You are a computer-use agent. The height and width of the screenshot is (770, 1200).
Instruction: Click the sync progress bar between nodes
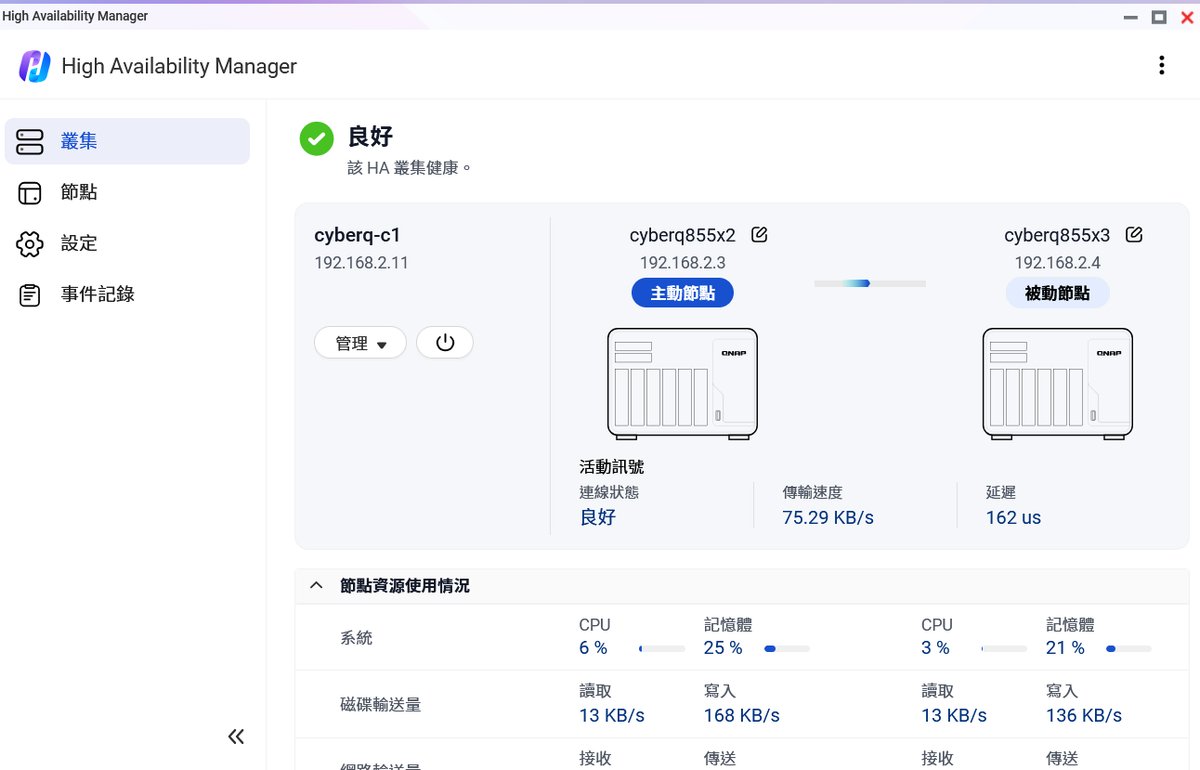869,284
